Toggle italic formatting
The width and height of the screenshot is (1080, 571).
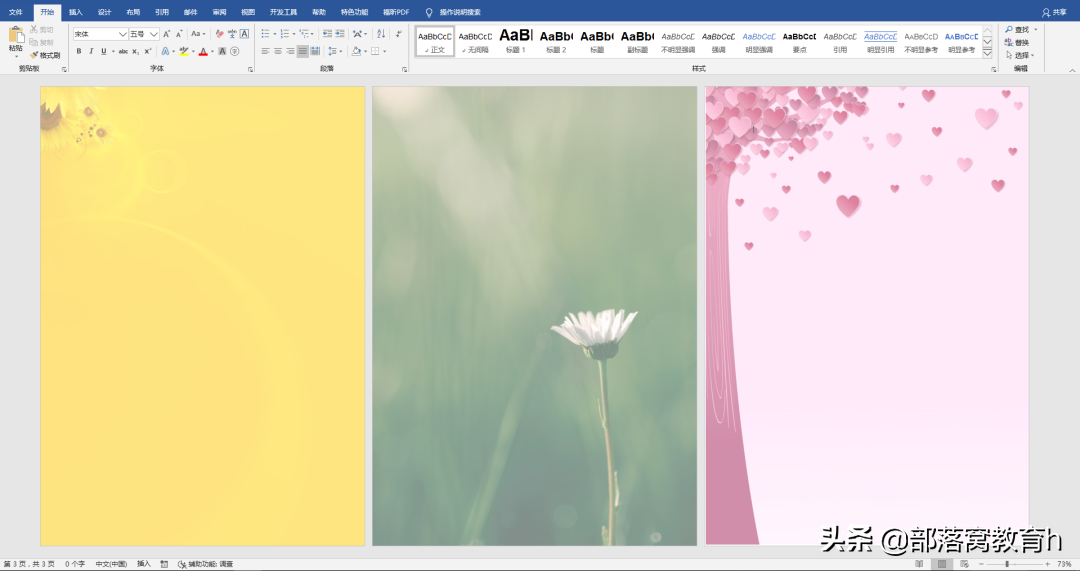point(91,52)
